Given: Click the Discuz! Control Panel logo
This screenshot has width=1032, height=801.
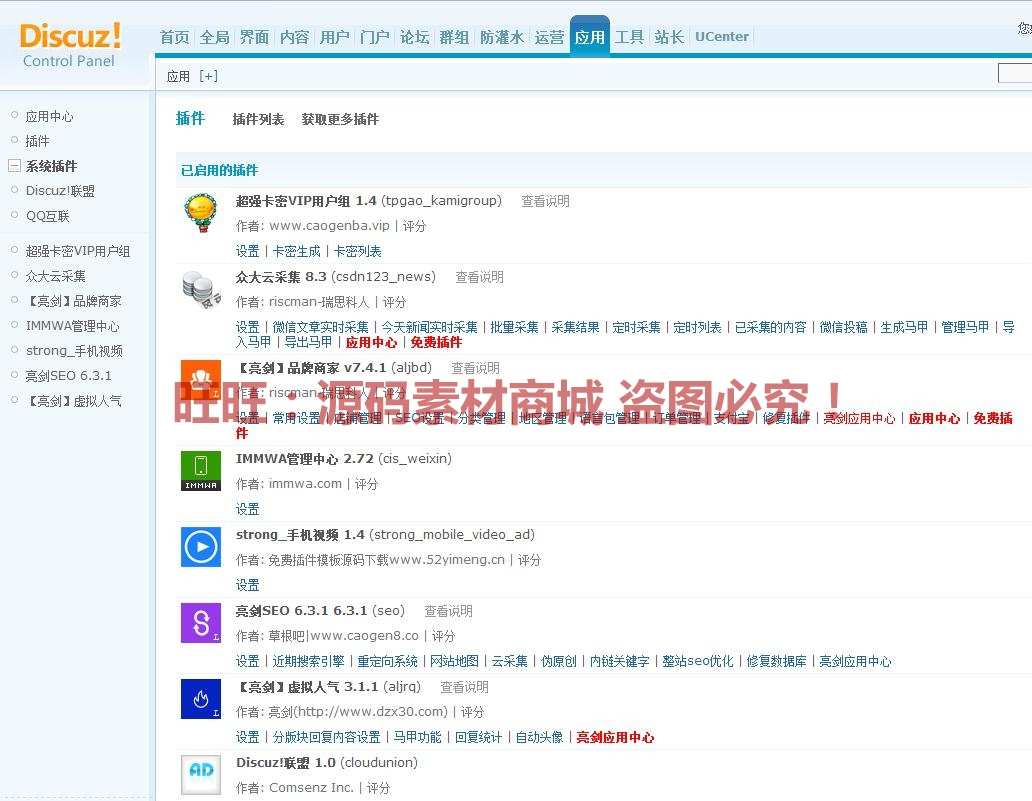Looking at the screenshot, I should tap(70, 45).
